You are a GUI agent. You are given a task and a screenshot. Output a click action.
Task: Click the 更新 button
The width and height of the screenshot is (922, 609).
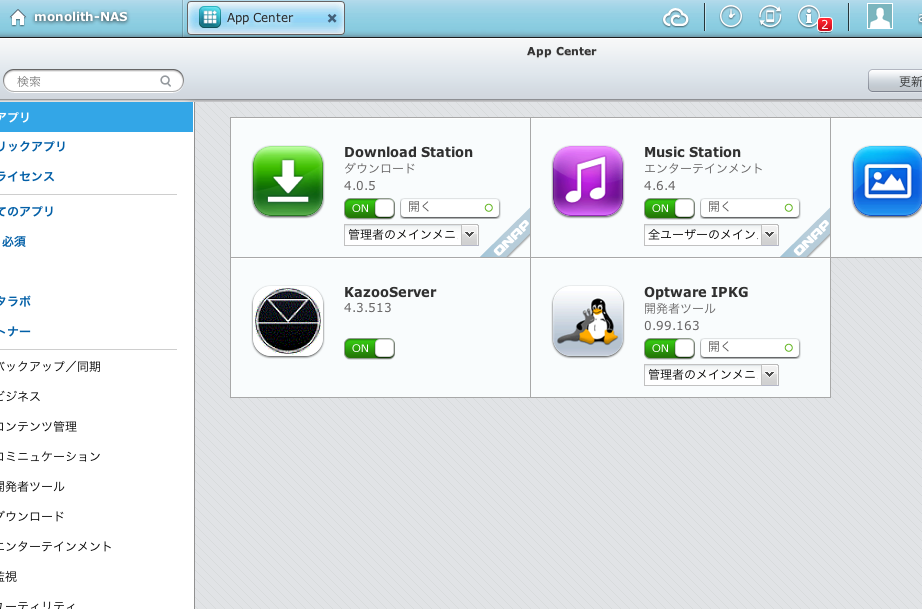(x=895, y=81)
